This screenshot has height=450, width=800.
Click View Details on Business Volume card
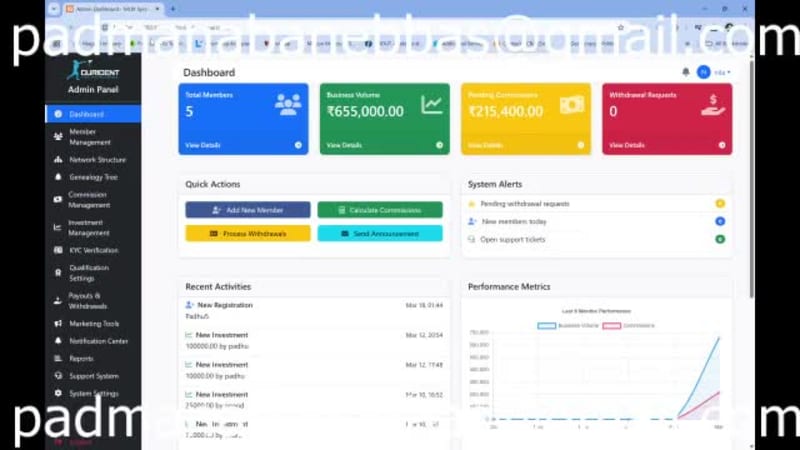(344, 145)
